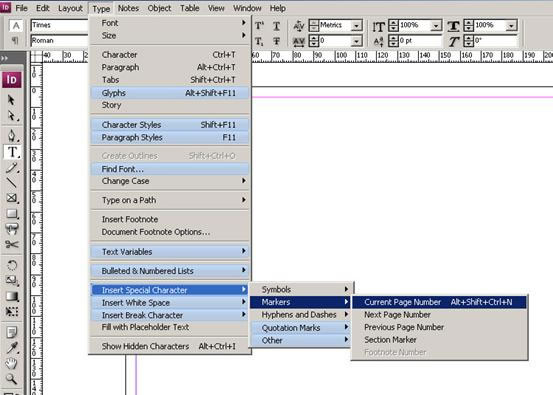This screenshot has height=395, width=553.
Task: Open Horizontal Scale percentage dropdown
Action: click(x=511, y=25)
